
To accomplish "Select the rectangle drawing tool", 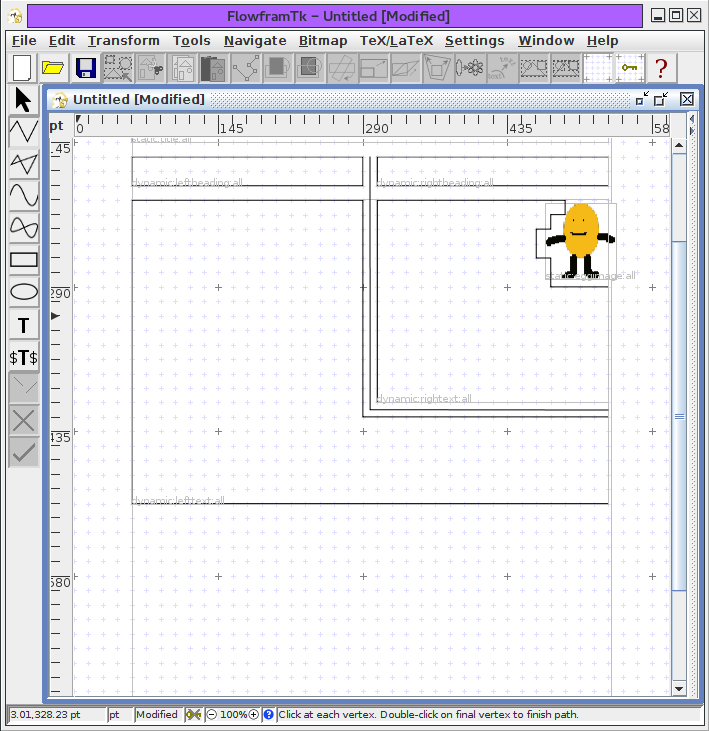I will pos(24,260).
